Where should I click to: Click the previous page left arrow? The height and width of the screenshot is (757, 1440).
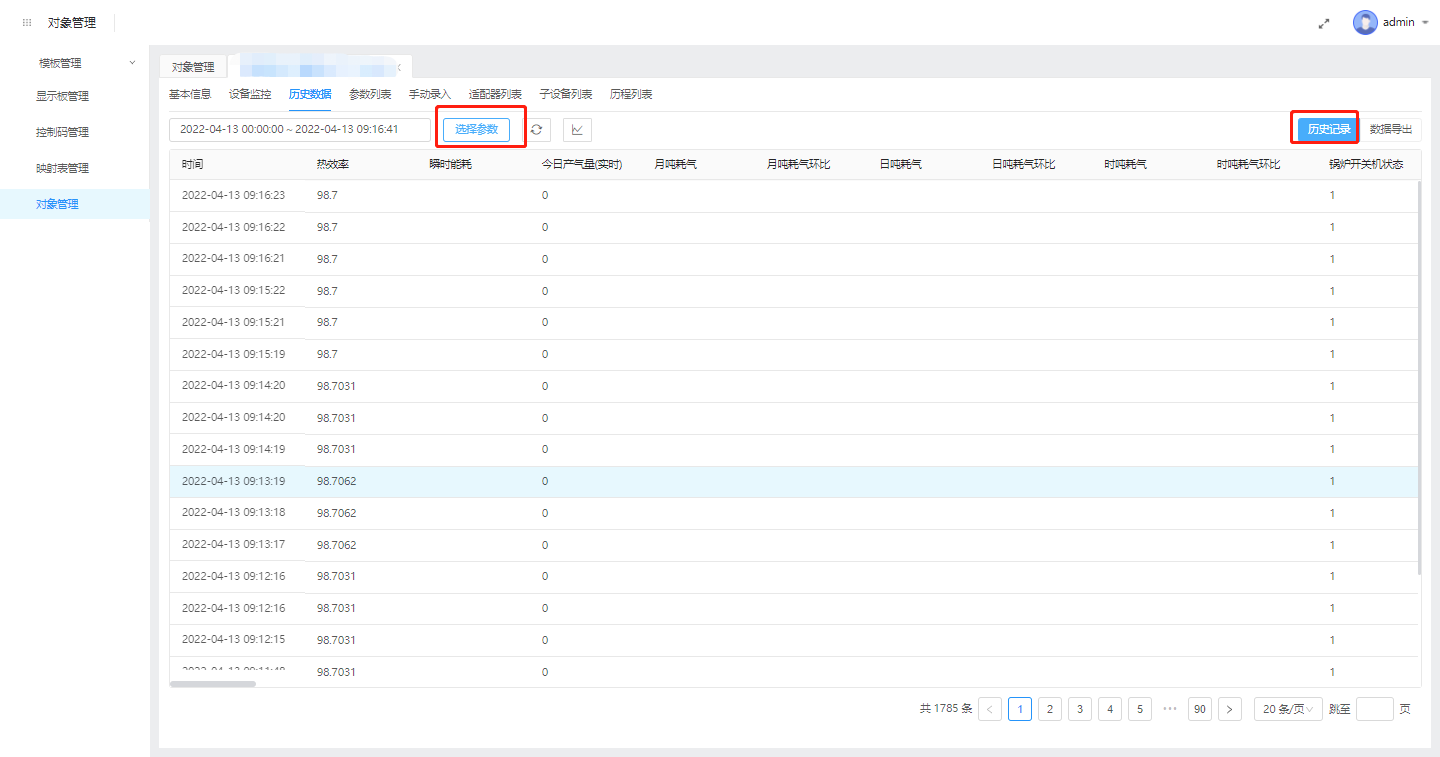point(990,709)
